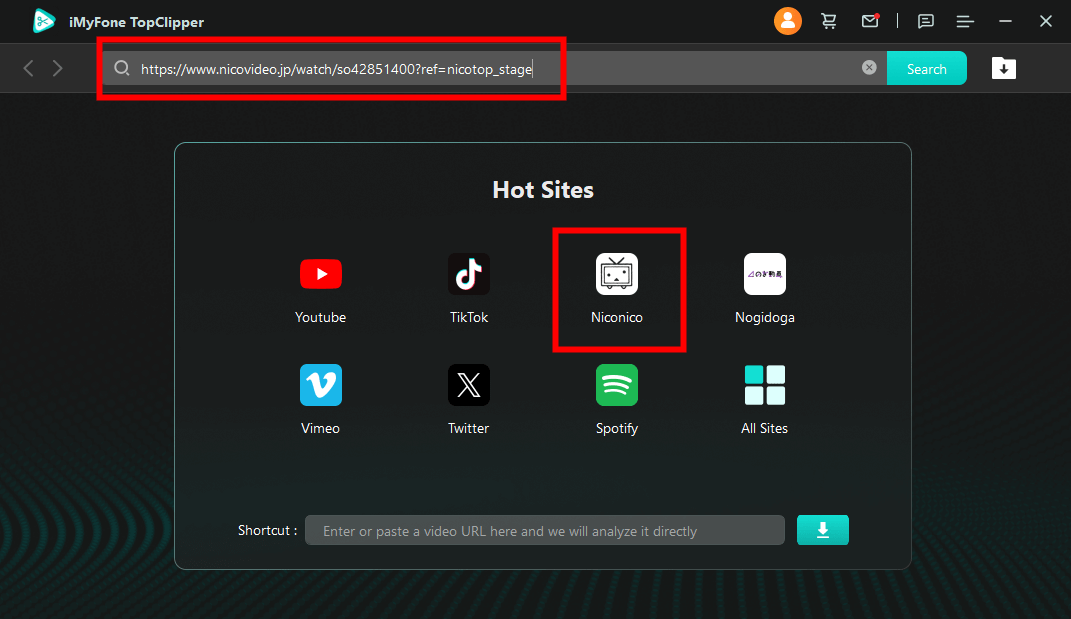The width and height of the screenshot is (1071, 619).
Task: Click the Vimeo label
Action: [320, 428]
